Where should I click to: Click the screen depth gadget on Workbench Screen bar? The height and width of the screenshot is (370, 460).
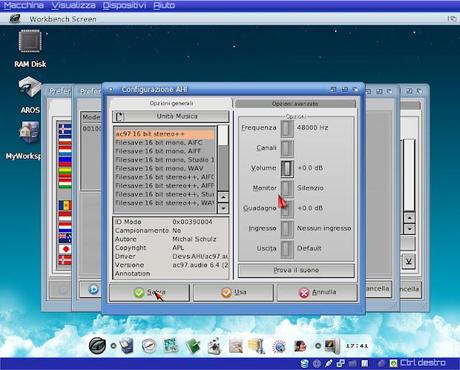(x=452, y=19)
